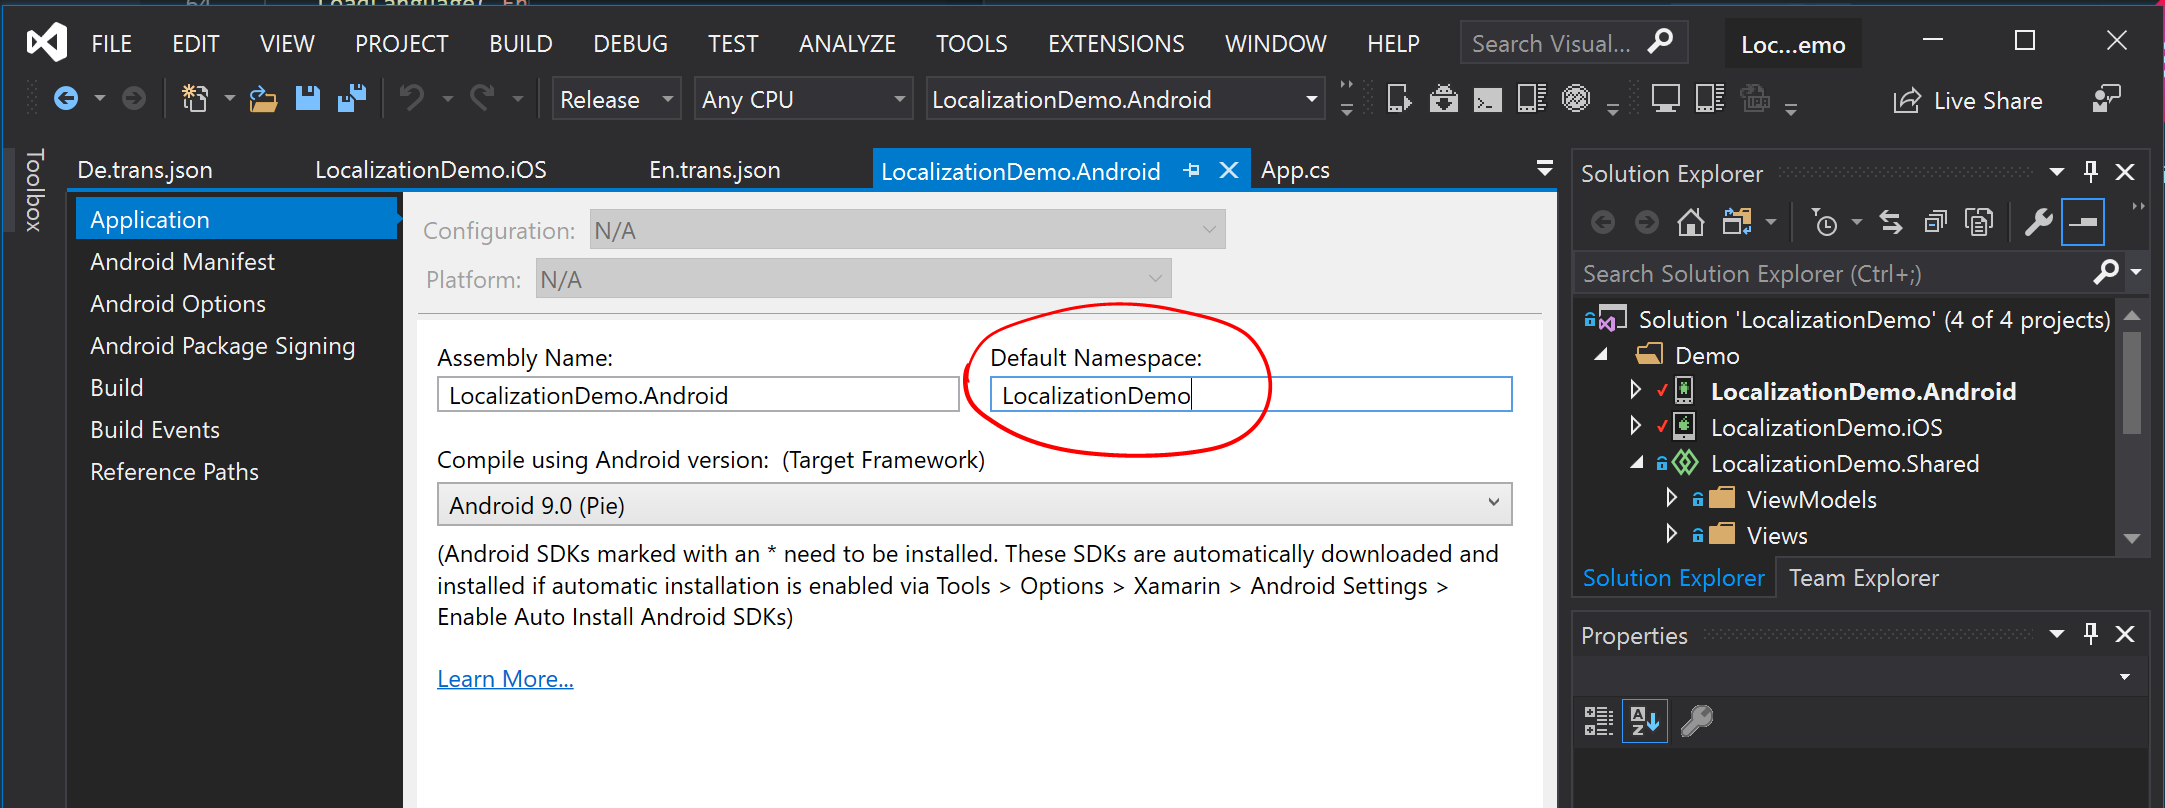Click the Search Solution Explorer field
2165x808 pixels.
(1835, 273)
